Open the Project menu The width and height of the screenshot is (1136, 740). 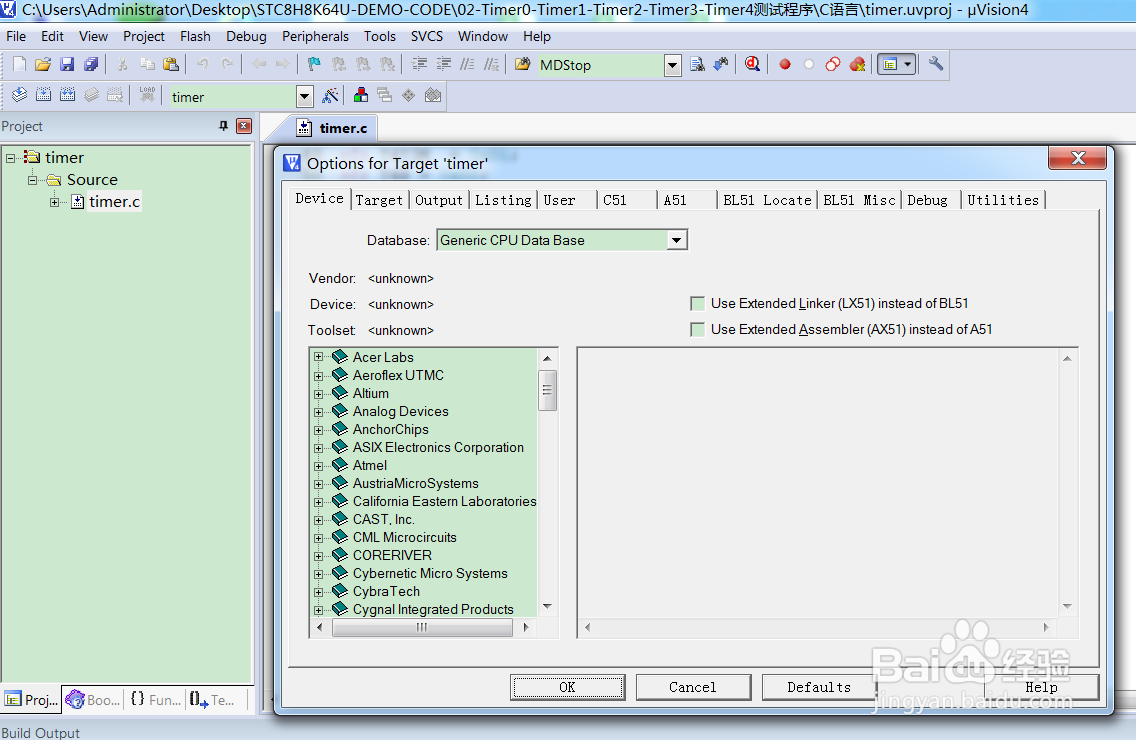tap(143, 36)
